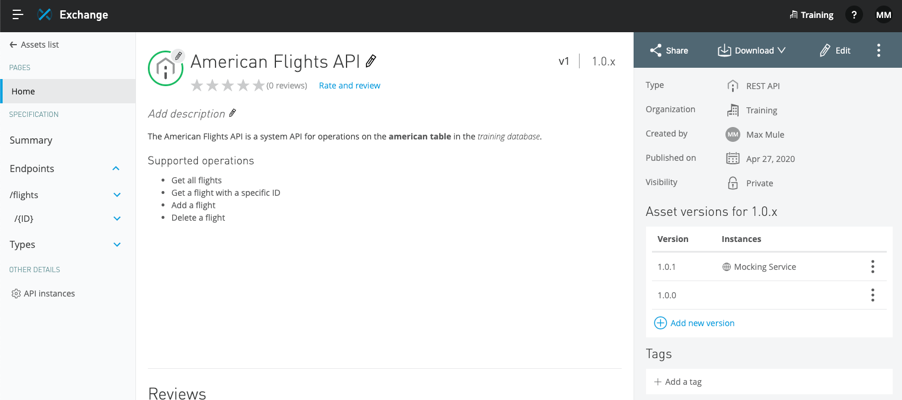Go back to Assets list
The width and height of the screenshot is (902, 400).
pos(34,45)
